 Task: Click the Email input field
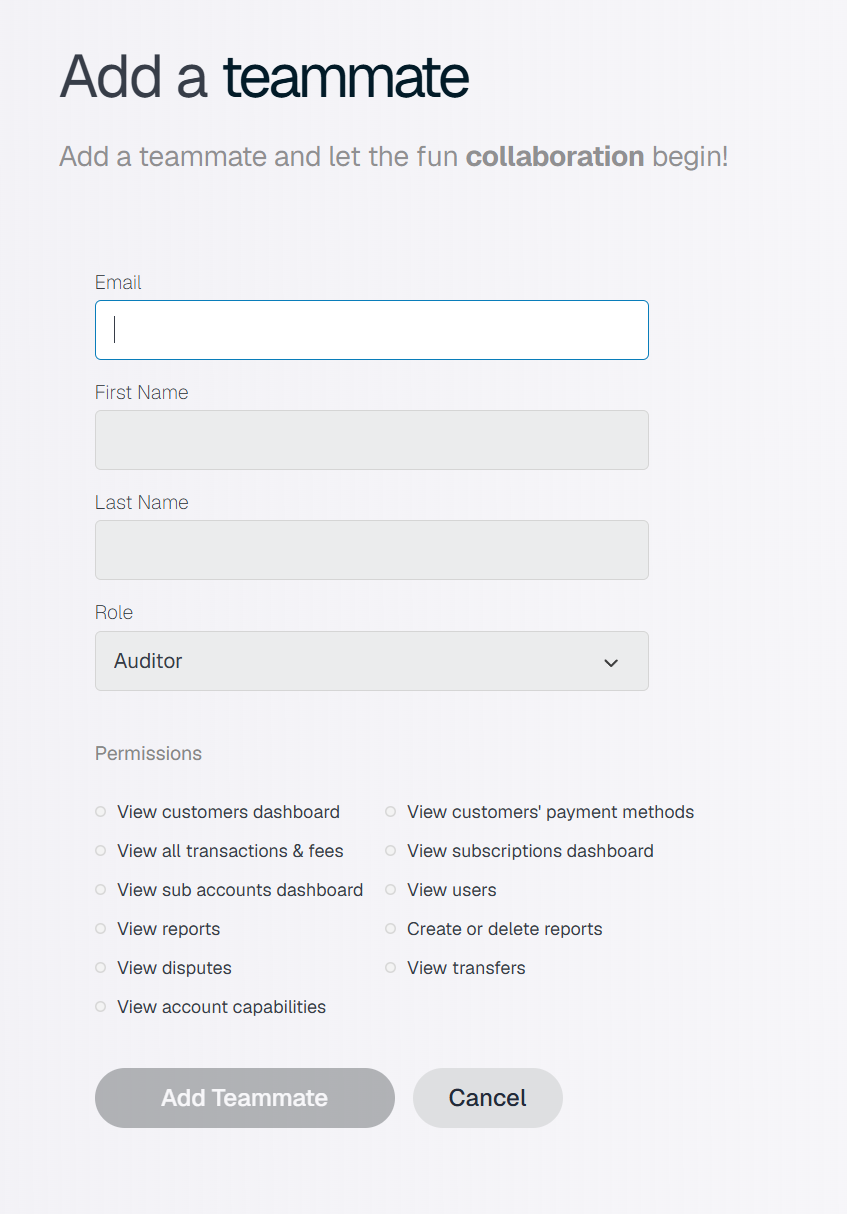[371, 330]
